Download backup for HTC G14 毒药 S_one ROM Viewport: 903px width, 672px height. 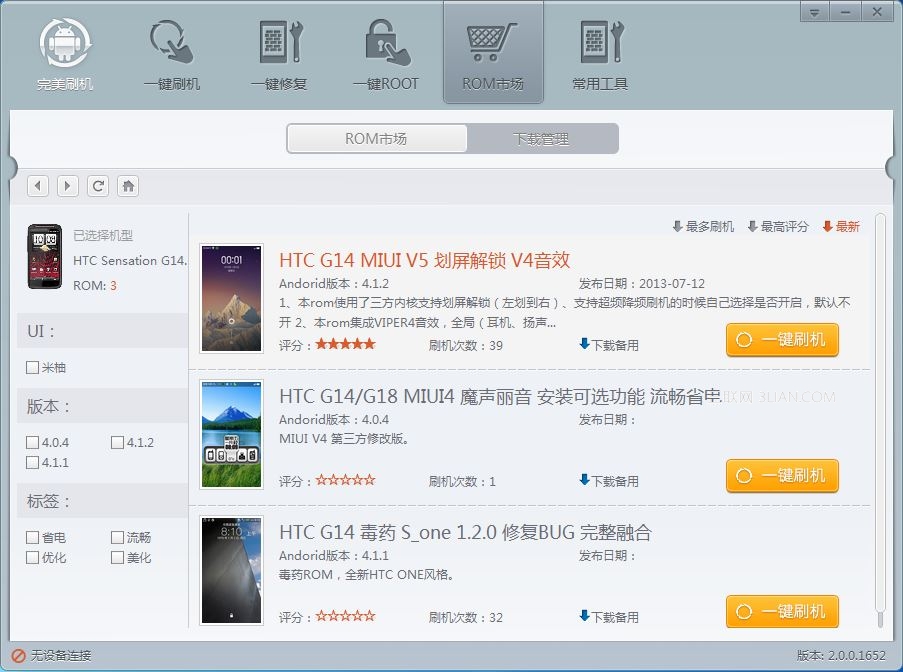coord(609,617)
